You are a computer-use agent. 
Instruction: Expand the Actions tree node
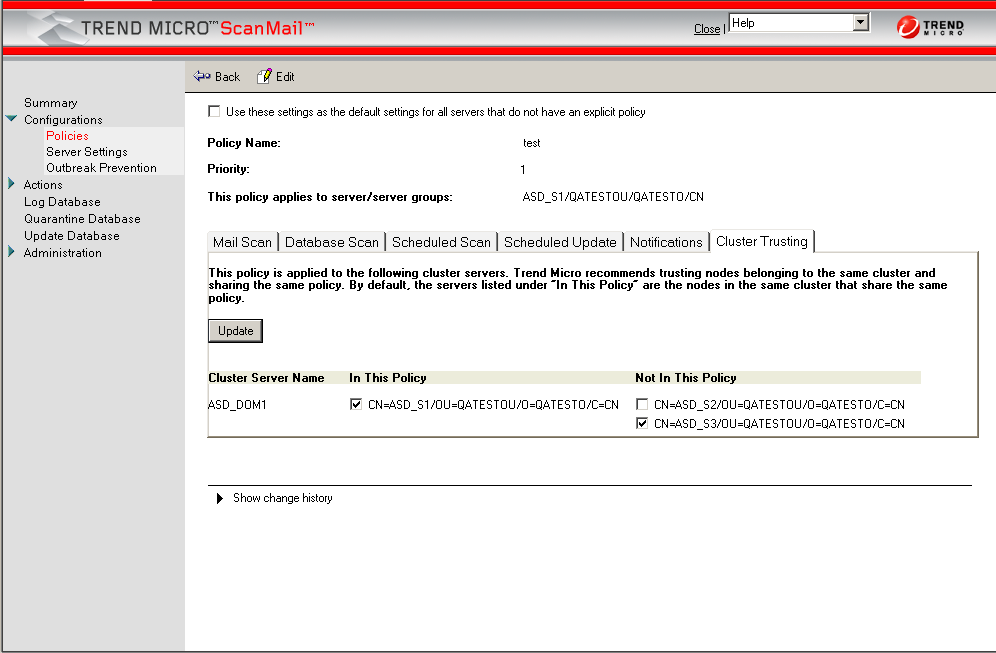[11, 184]
